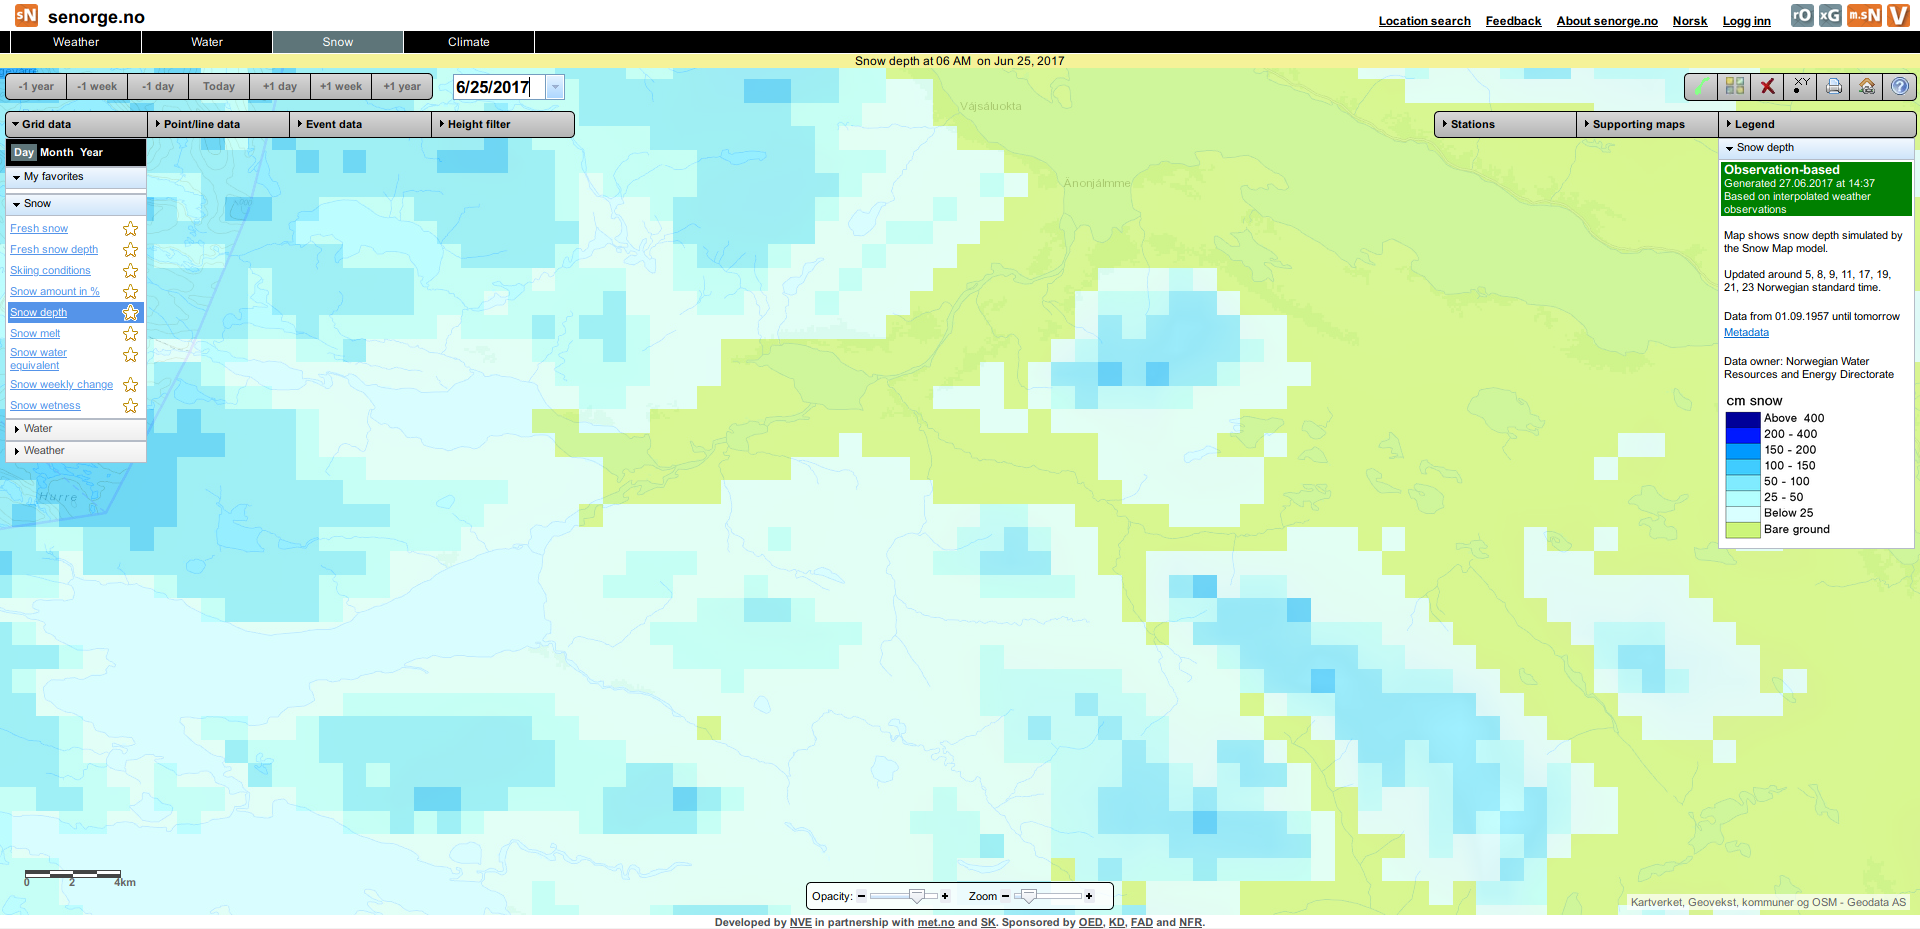Star Snow melt as a favorite

coord(130,334)
